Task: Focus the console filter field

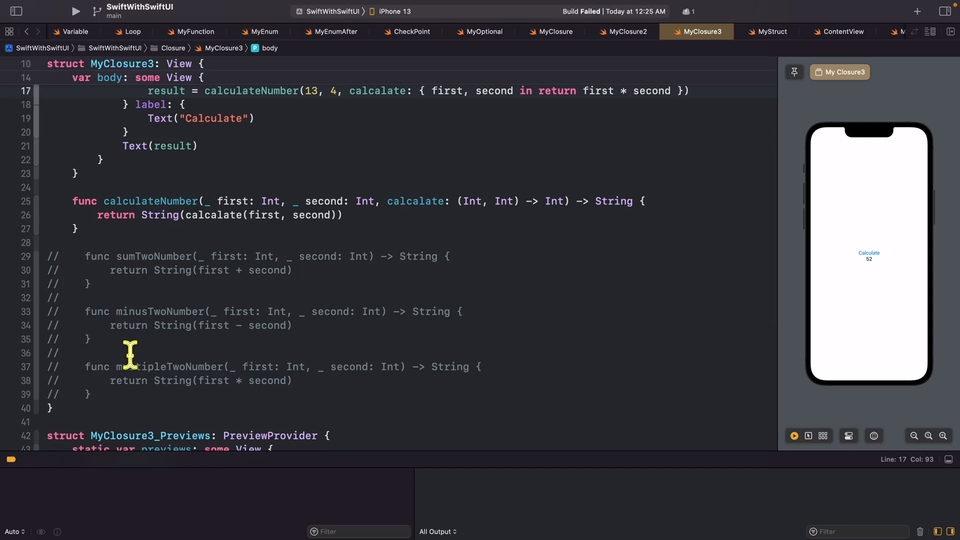Action: pos(858,531)
